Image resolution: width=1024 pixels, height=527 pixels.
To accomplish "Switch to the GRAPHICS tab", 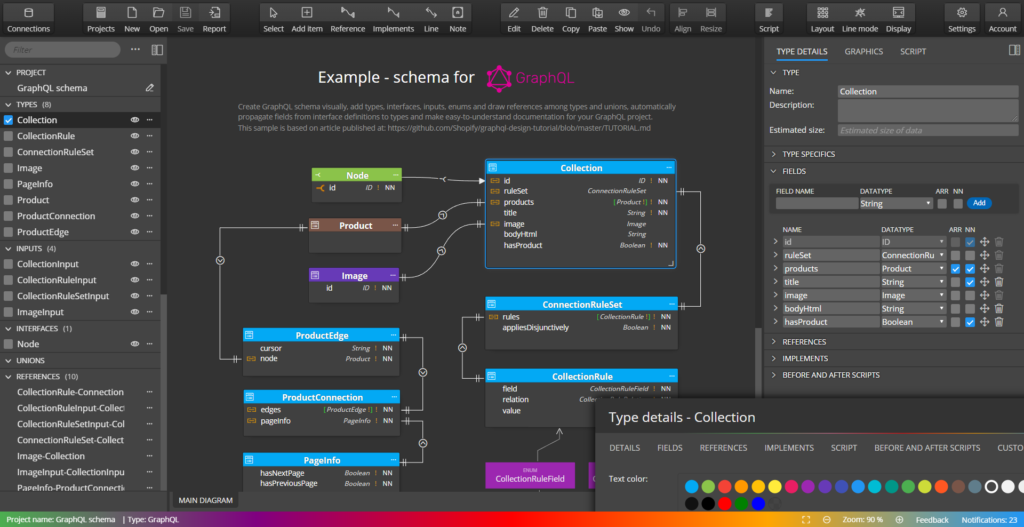I will [x=863, y=52].
